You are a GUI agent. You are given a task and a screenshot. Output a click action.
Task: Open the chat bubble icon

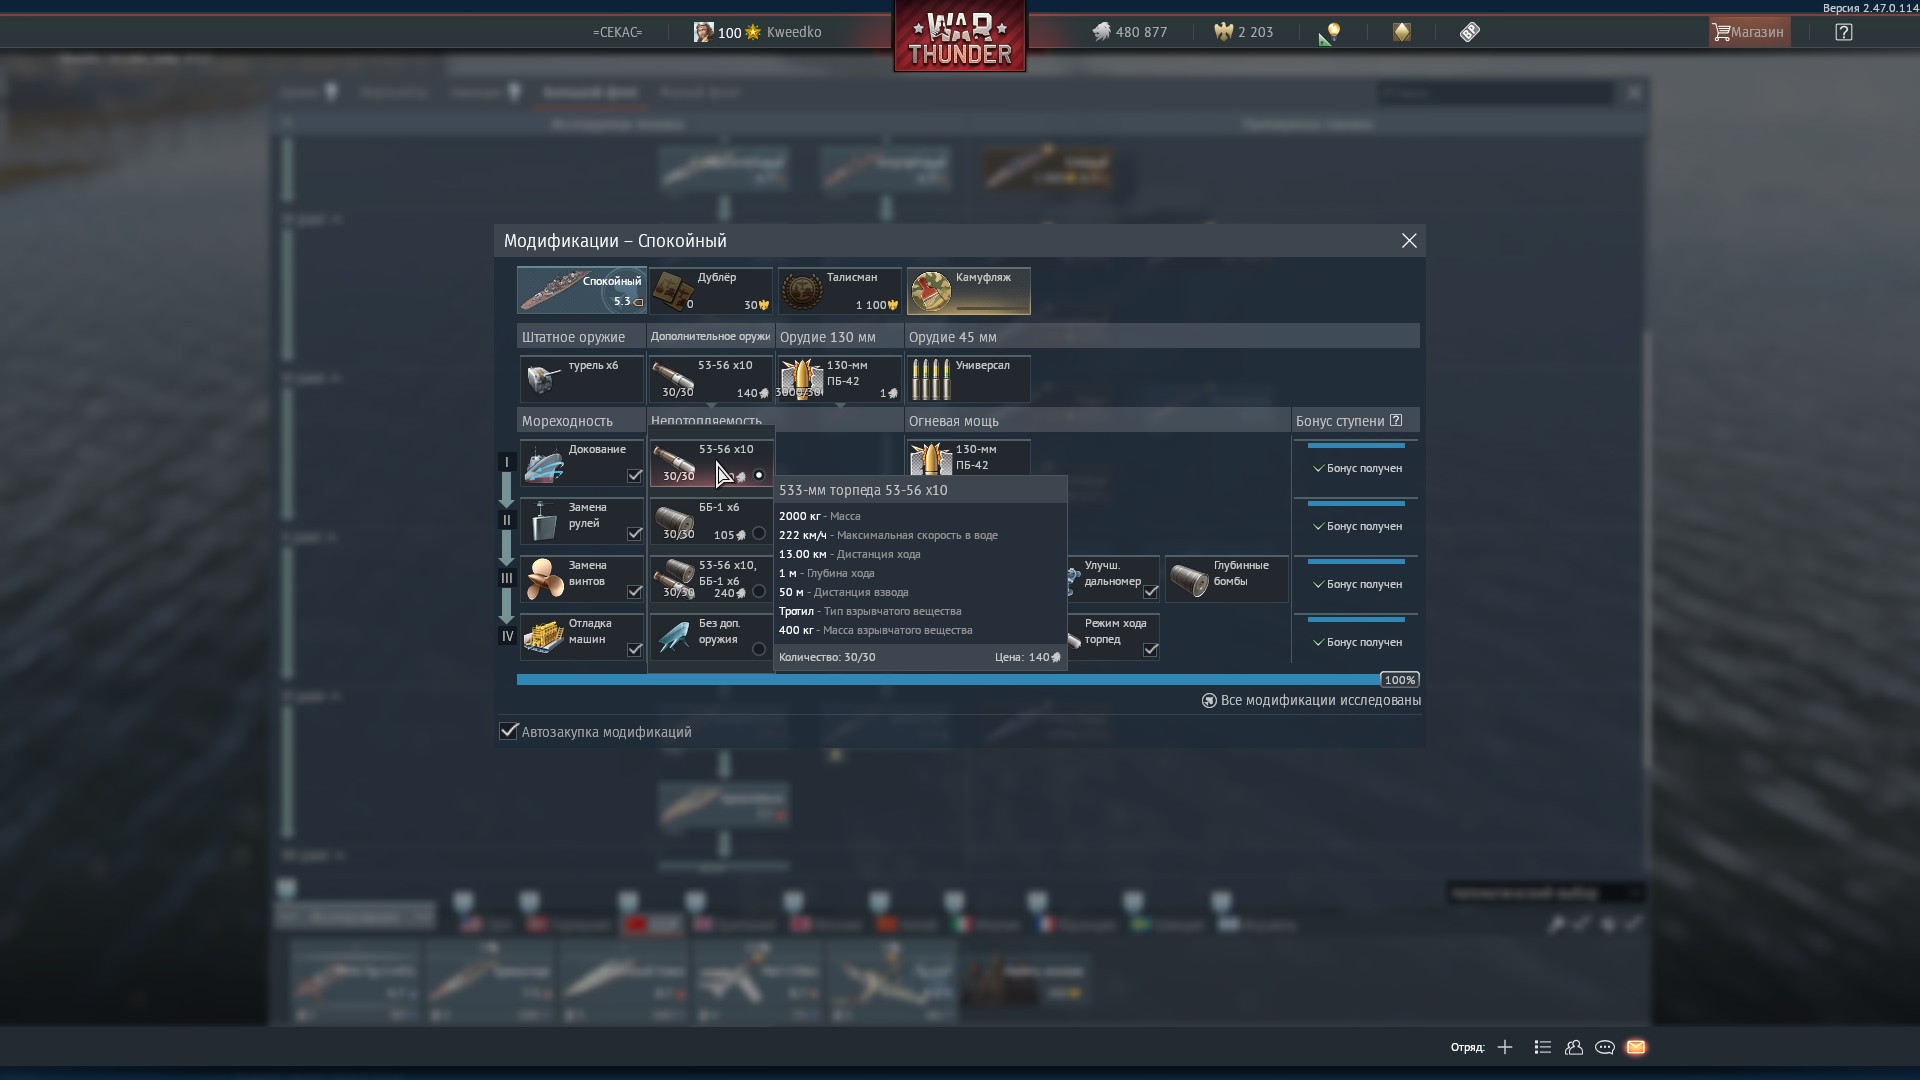pyautogui.click(x=1605, y=1047)
